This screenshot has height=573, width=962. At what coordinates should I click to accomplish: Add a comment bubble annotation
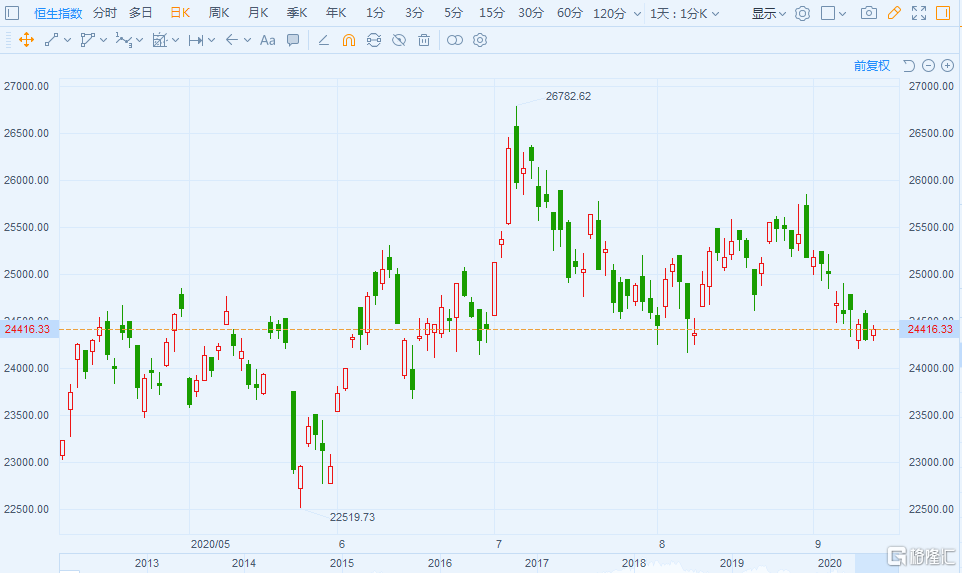pyautogui.click(x=293, y=40)
